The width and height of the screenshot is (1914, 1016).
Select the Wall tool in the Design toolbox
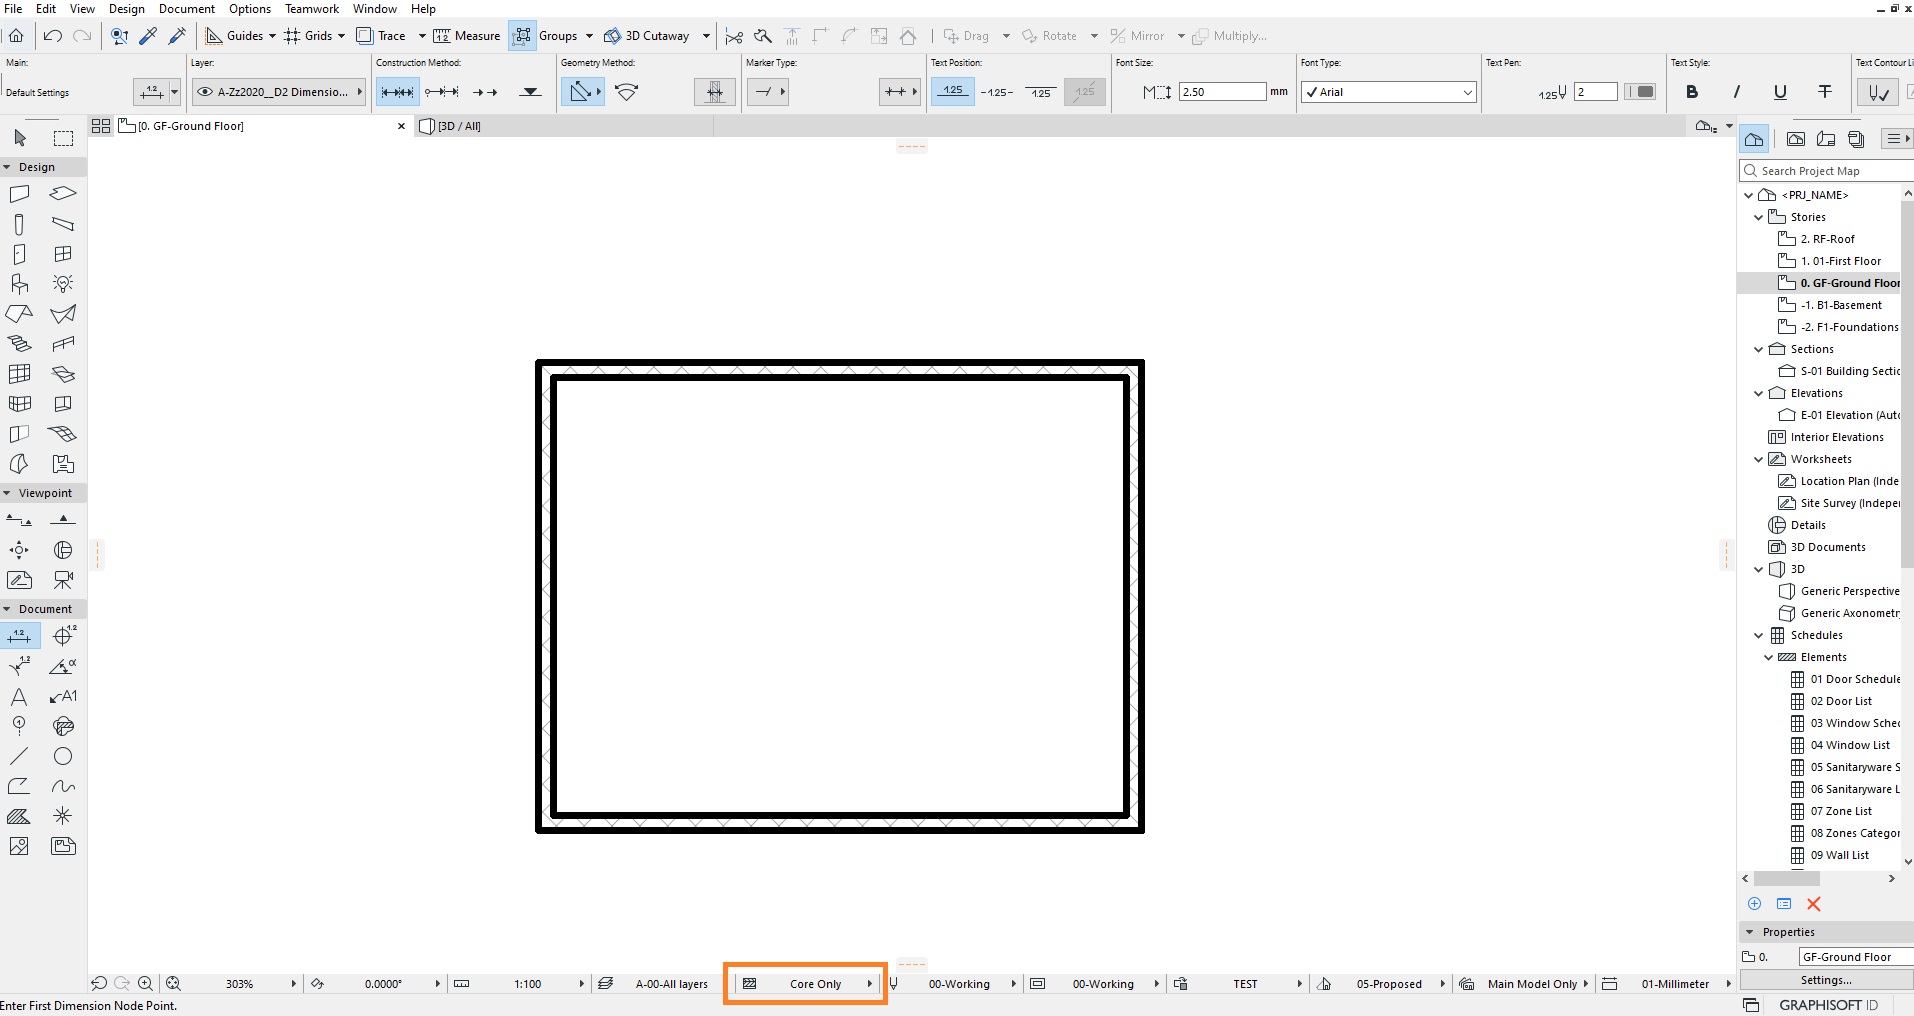pos(20,193)
